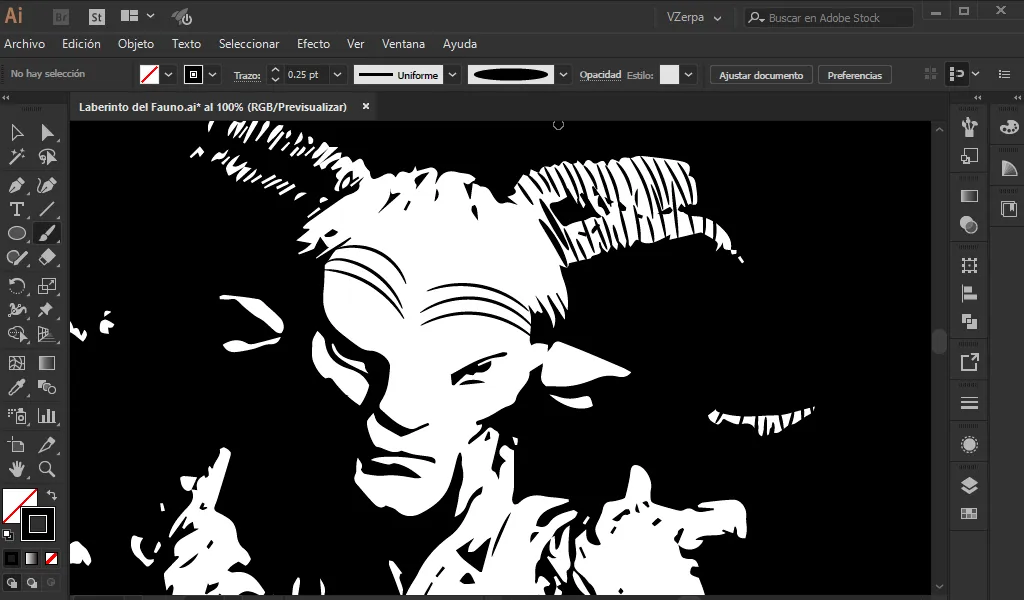Open Adobe Bridge via Br icon
Viewport: 1024px width, 600px height.
[x=61, y=18]
